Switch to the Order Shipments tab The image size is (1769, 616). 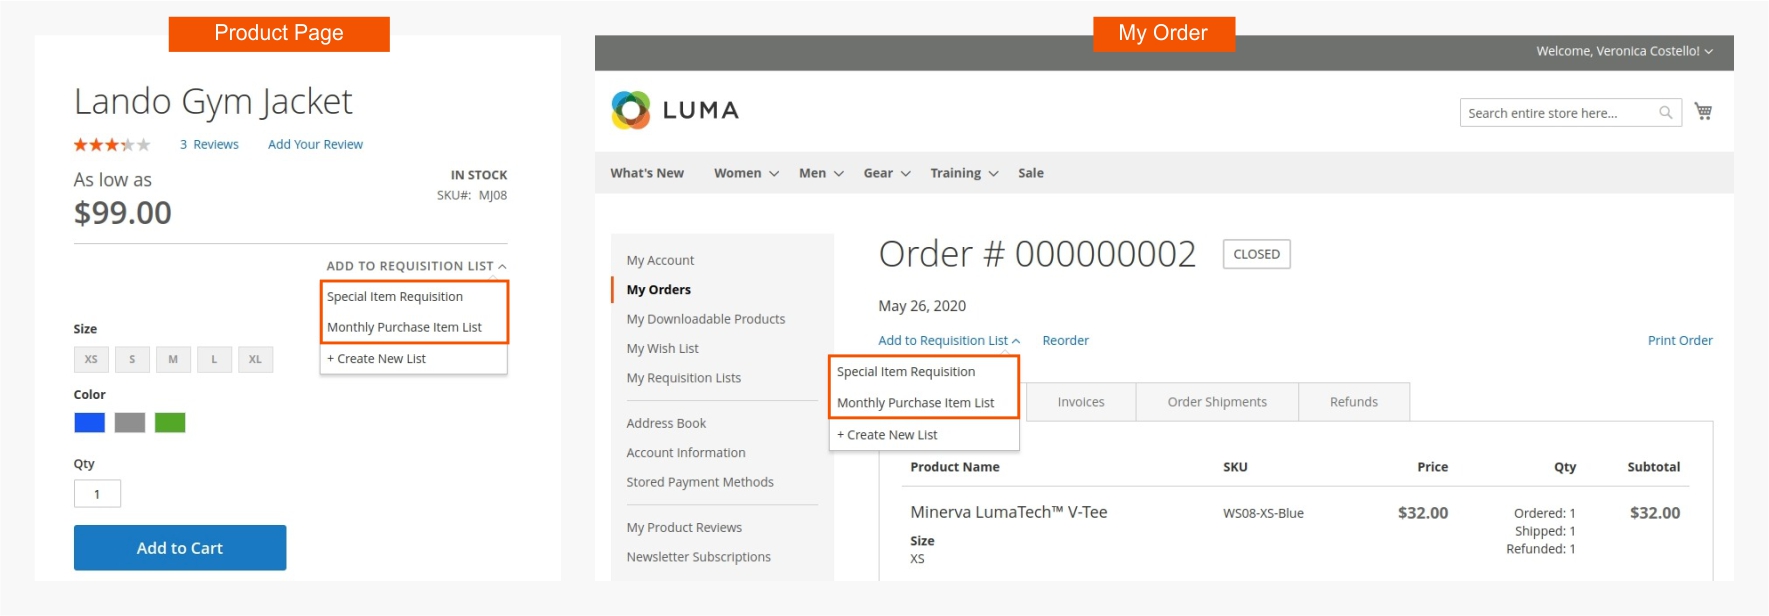1217,402
